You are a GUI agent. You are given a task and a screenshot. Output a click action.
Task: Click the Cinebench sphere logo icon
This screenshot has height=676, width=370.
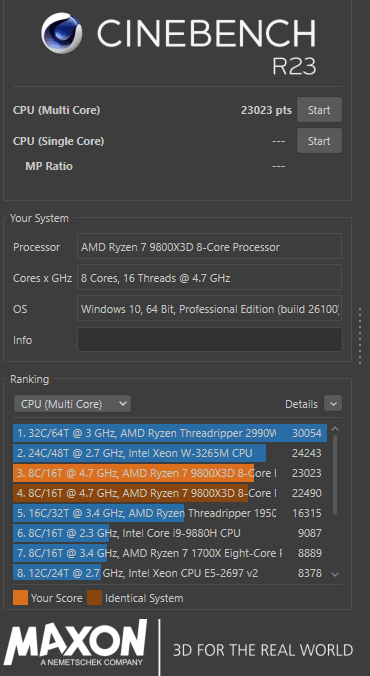coord(62,33)
